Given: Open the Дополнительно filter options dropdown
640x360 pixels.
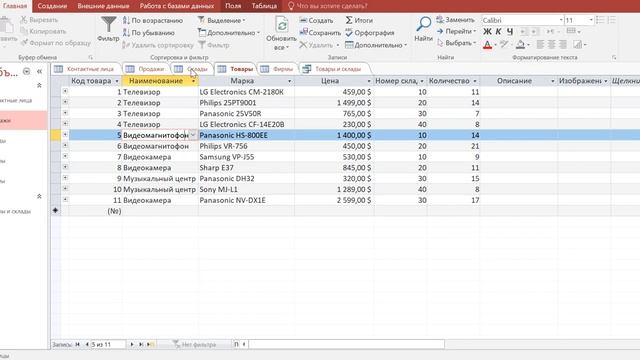Looking at the screenshot, I should coord(229,33).
